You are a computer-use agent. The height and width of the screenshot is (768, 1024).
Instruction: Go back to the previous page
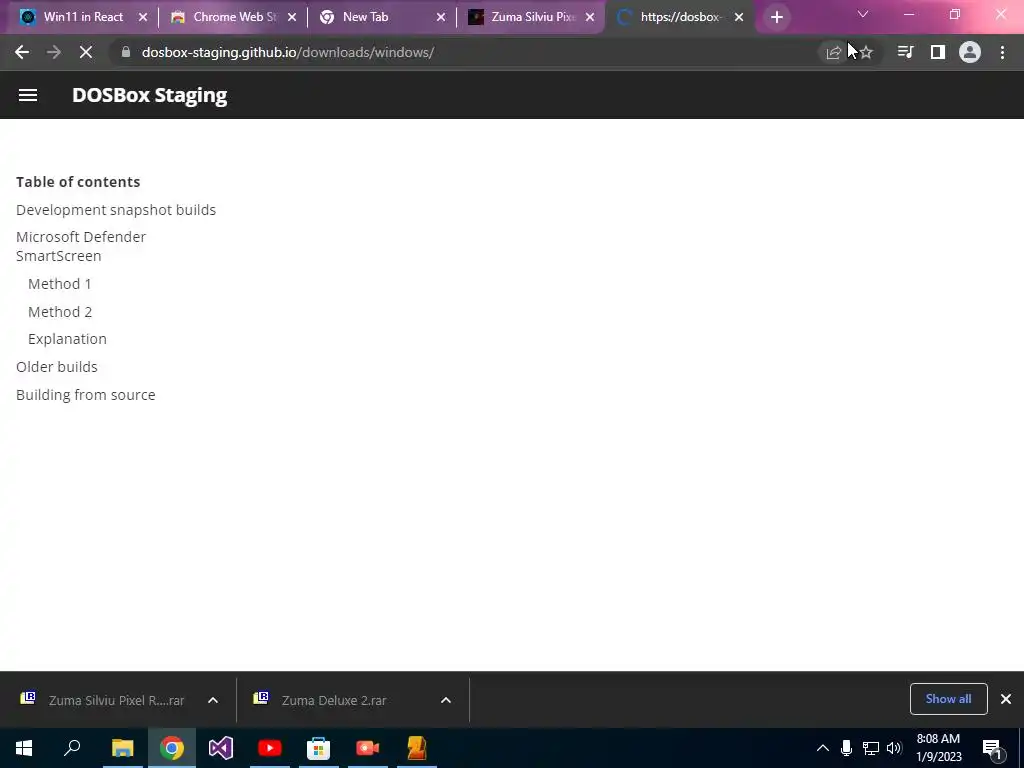click(x=22, y=52)
